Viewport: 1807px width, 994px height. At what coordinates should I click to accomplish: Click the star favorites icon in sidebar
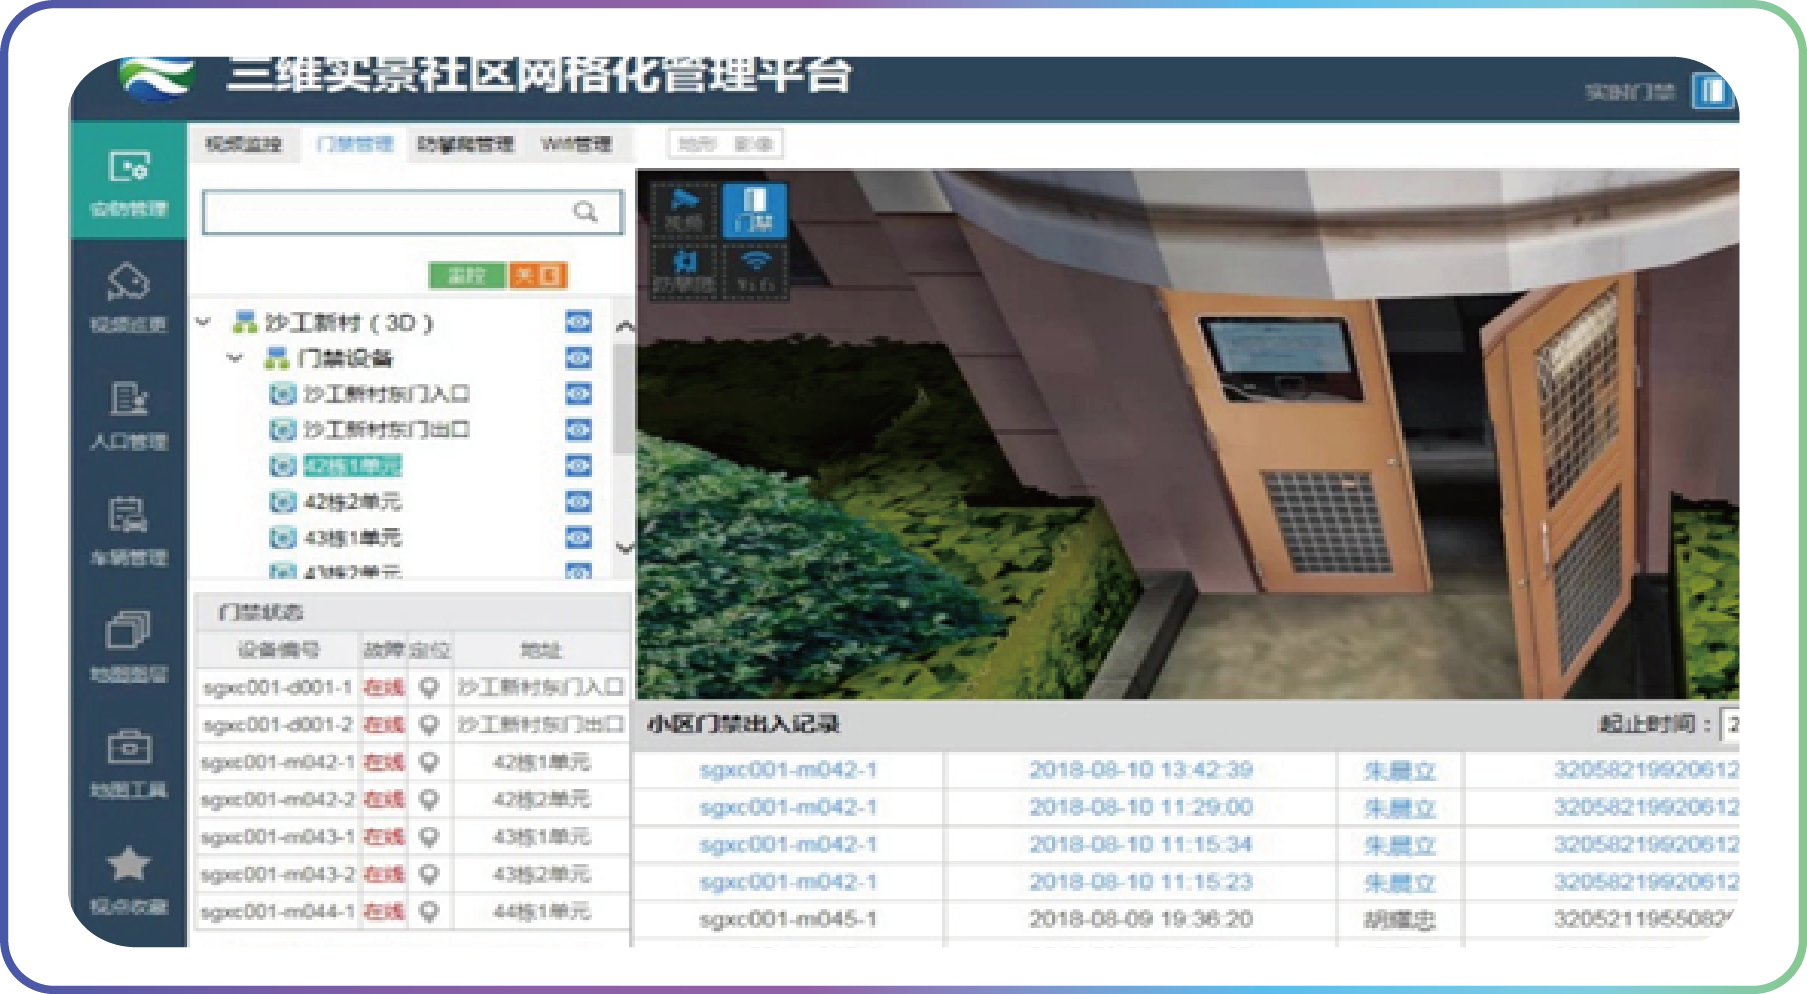(x=128, y=864)
